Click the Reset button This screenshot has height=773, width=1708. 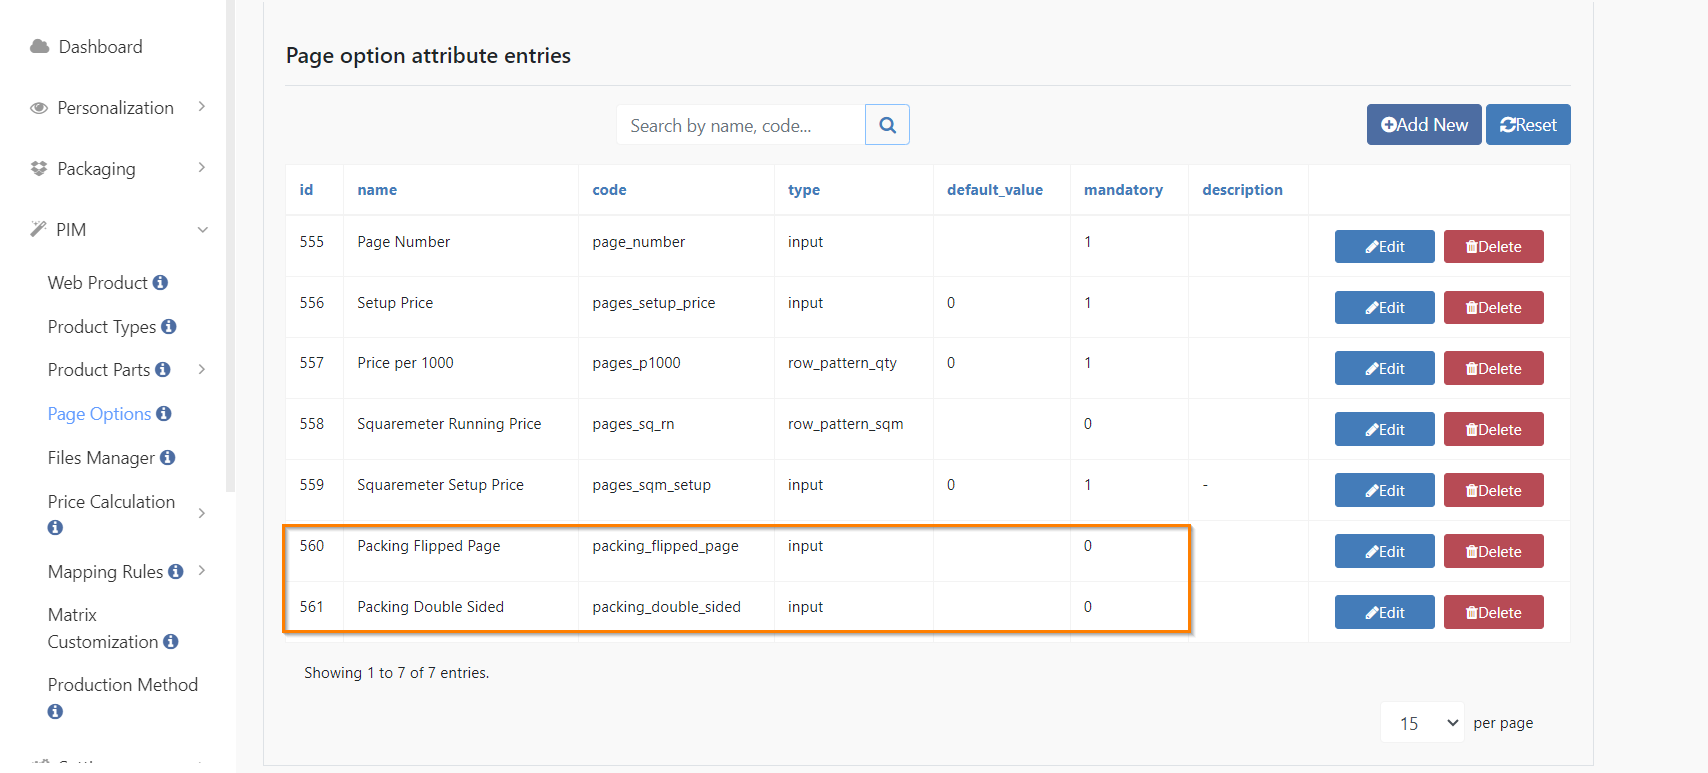(x=1528, y=125)
